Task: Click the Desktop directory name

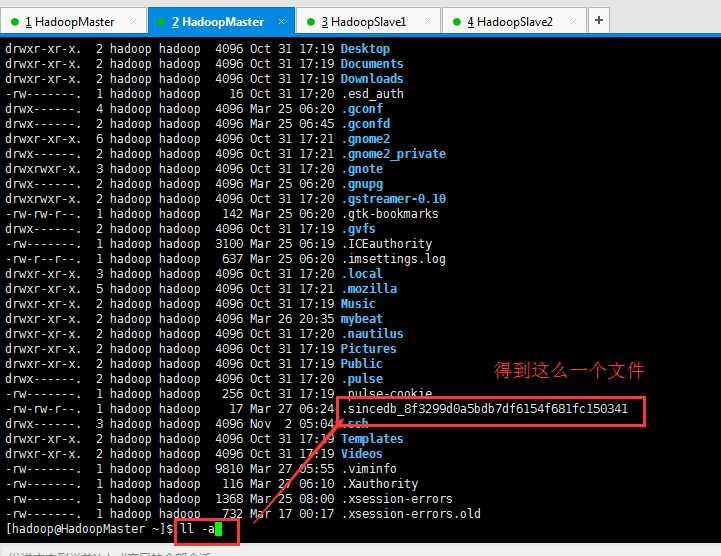Action: coord(365,49)
